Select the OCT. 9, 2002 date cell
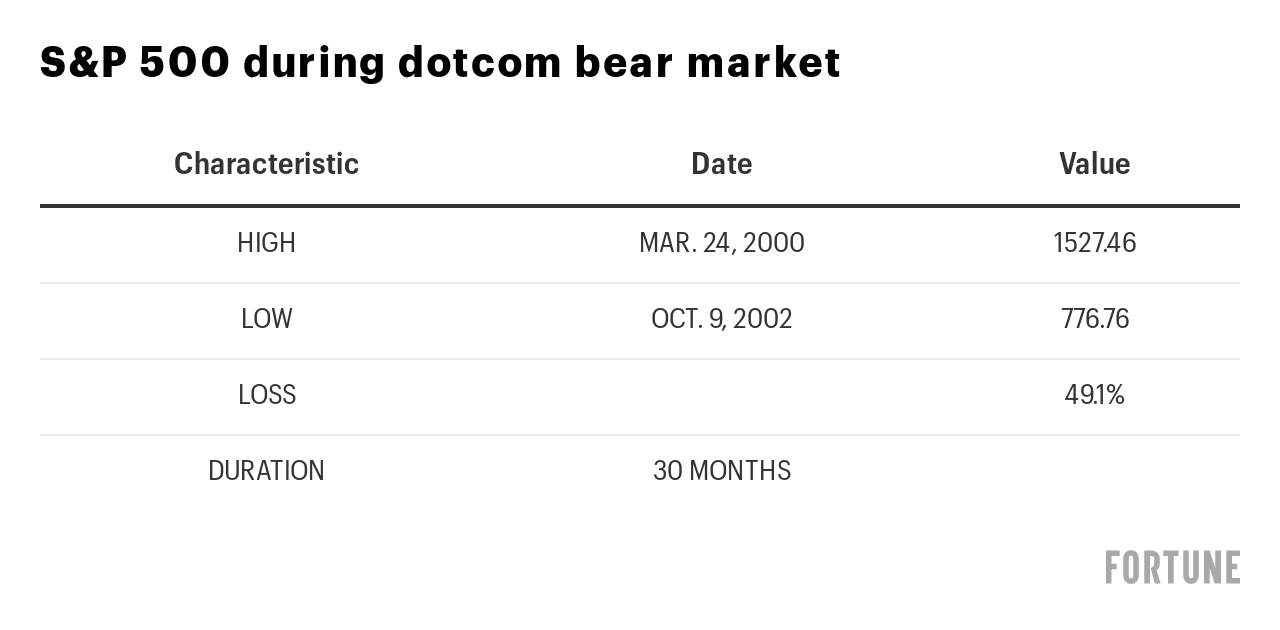The width and height of the screenshot is (1280, 630). click(721, 319)
